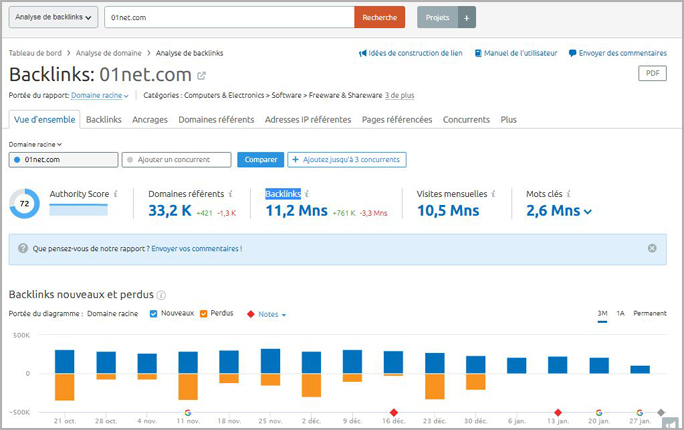This screenshot has width=684, height=430.
Task: Click the blue dot swatch in 01net.com field
Action: [x=17, y=160]
